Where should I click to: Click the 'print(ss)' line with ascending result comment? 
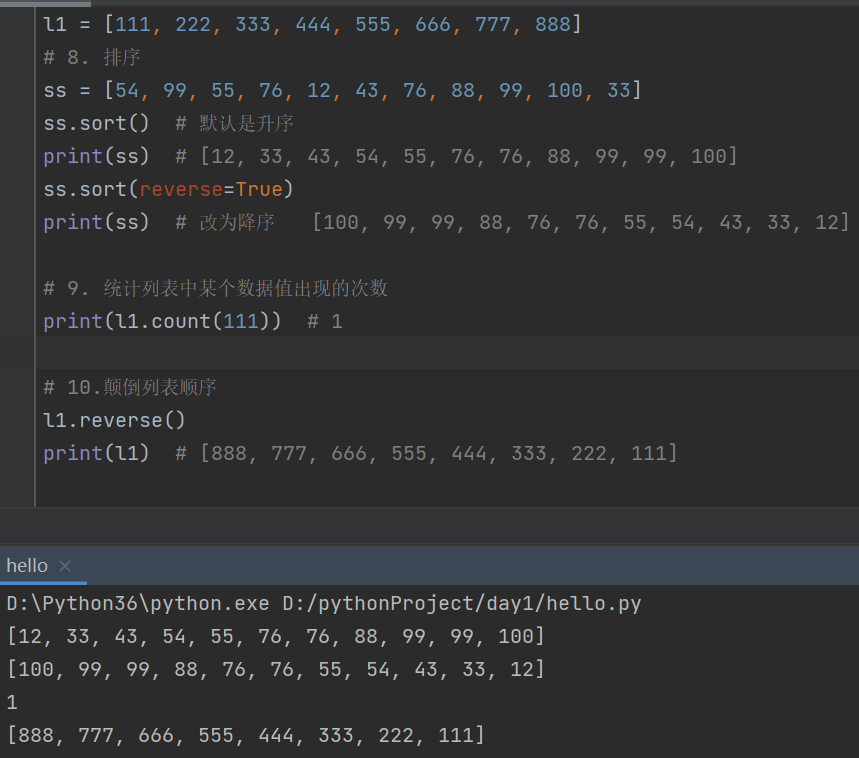point(390,157)
